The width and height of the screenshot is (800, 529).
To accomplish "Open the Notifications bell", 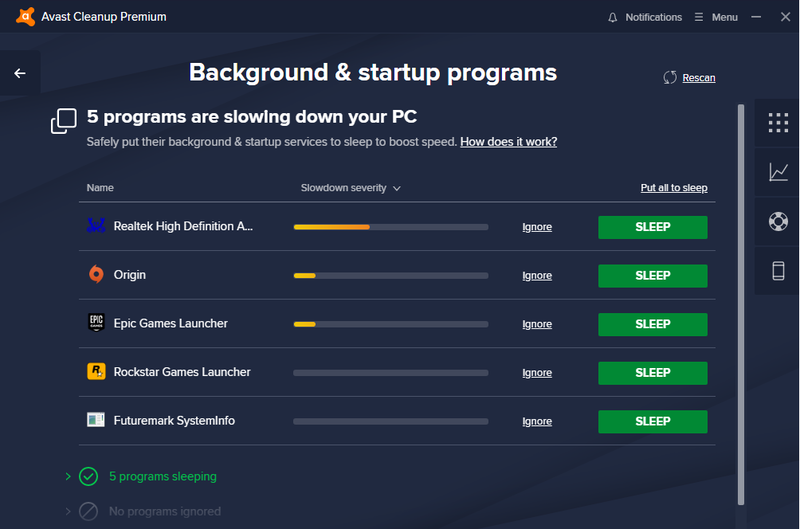I will pyautogui.click(x=612, y=17).
